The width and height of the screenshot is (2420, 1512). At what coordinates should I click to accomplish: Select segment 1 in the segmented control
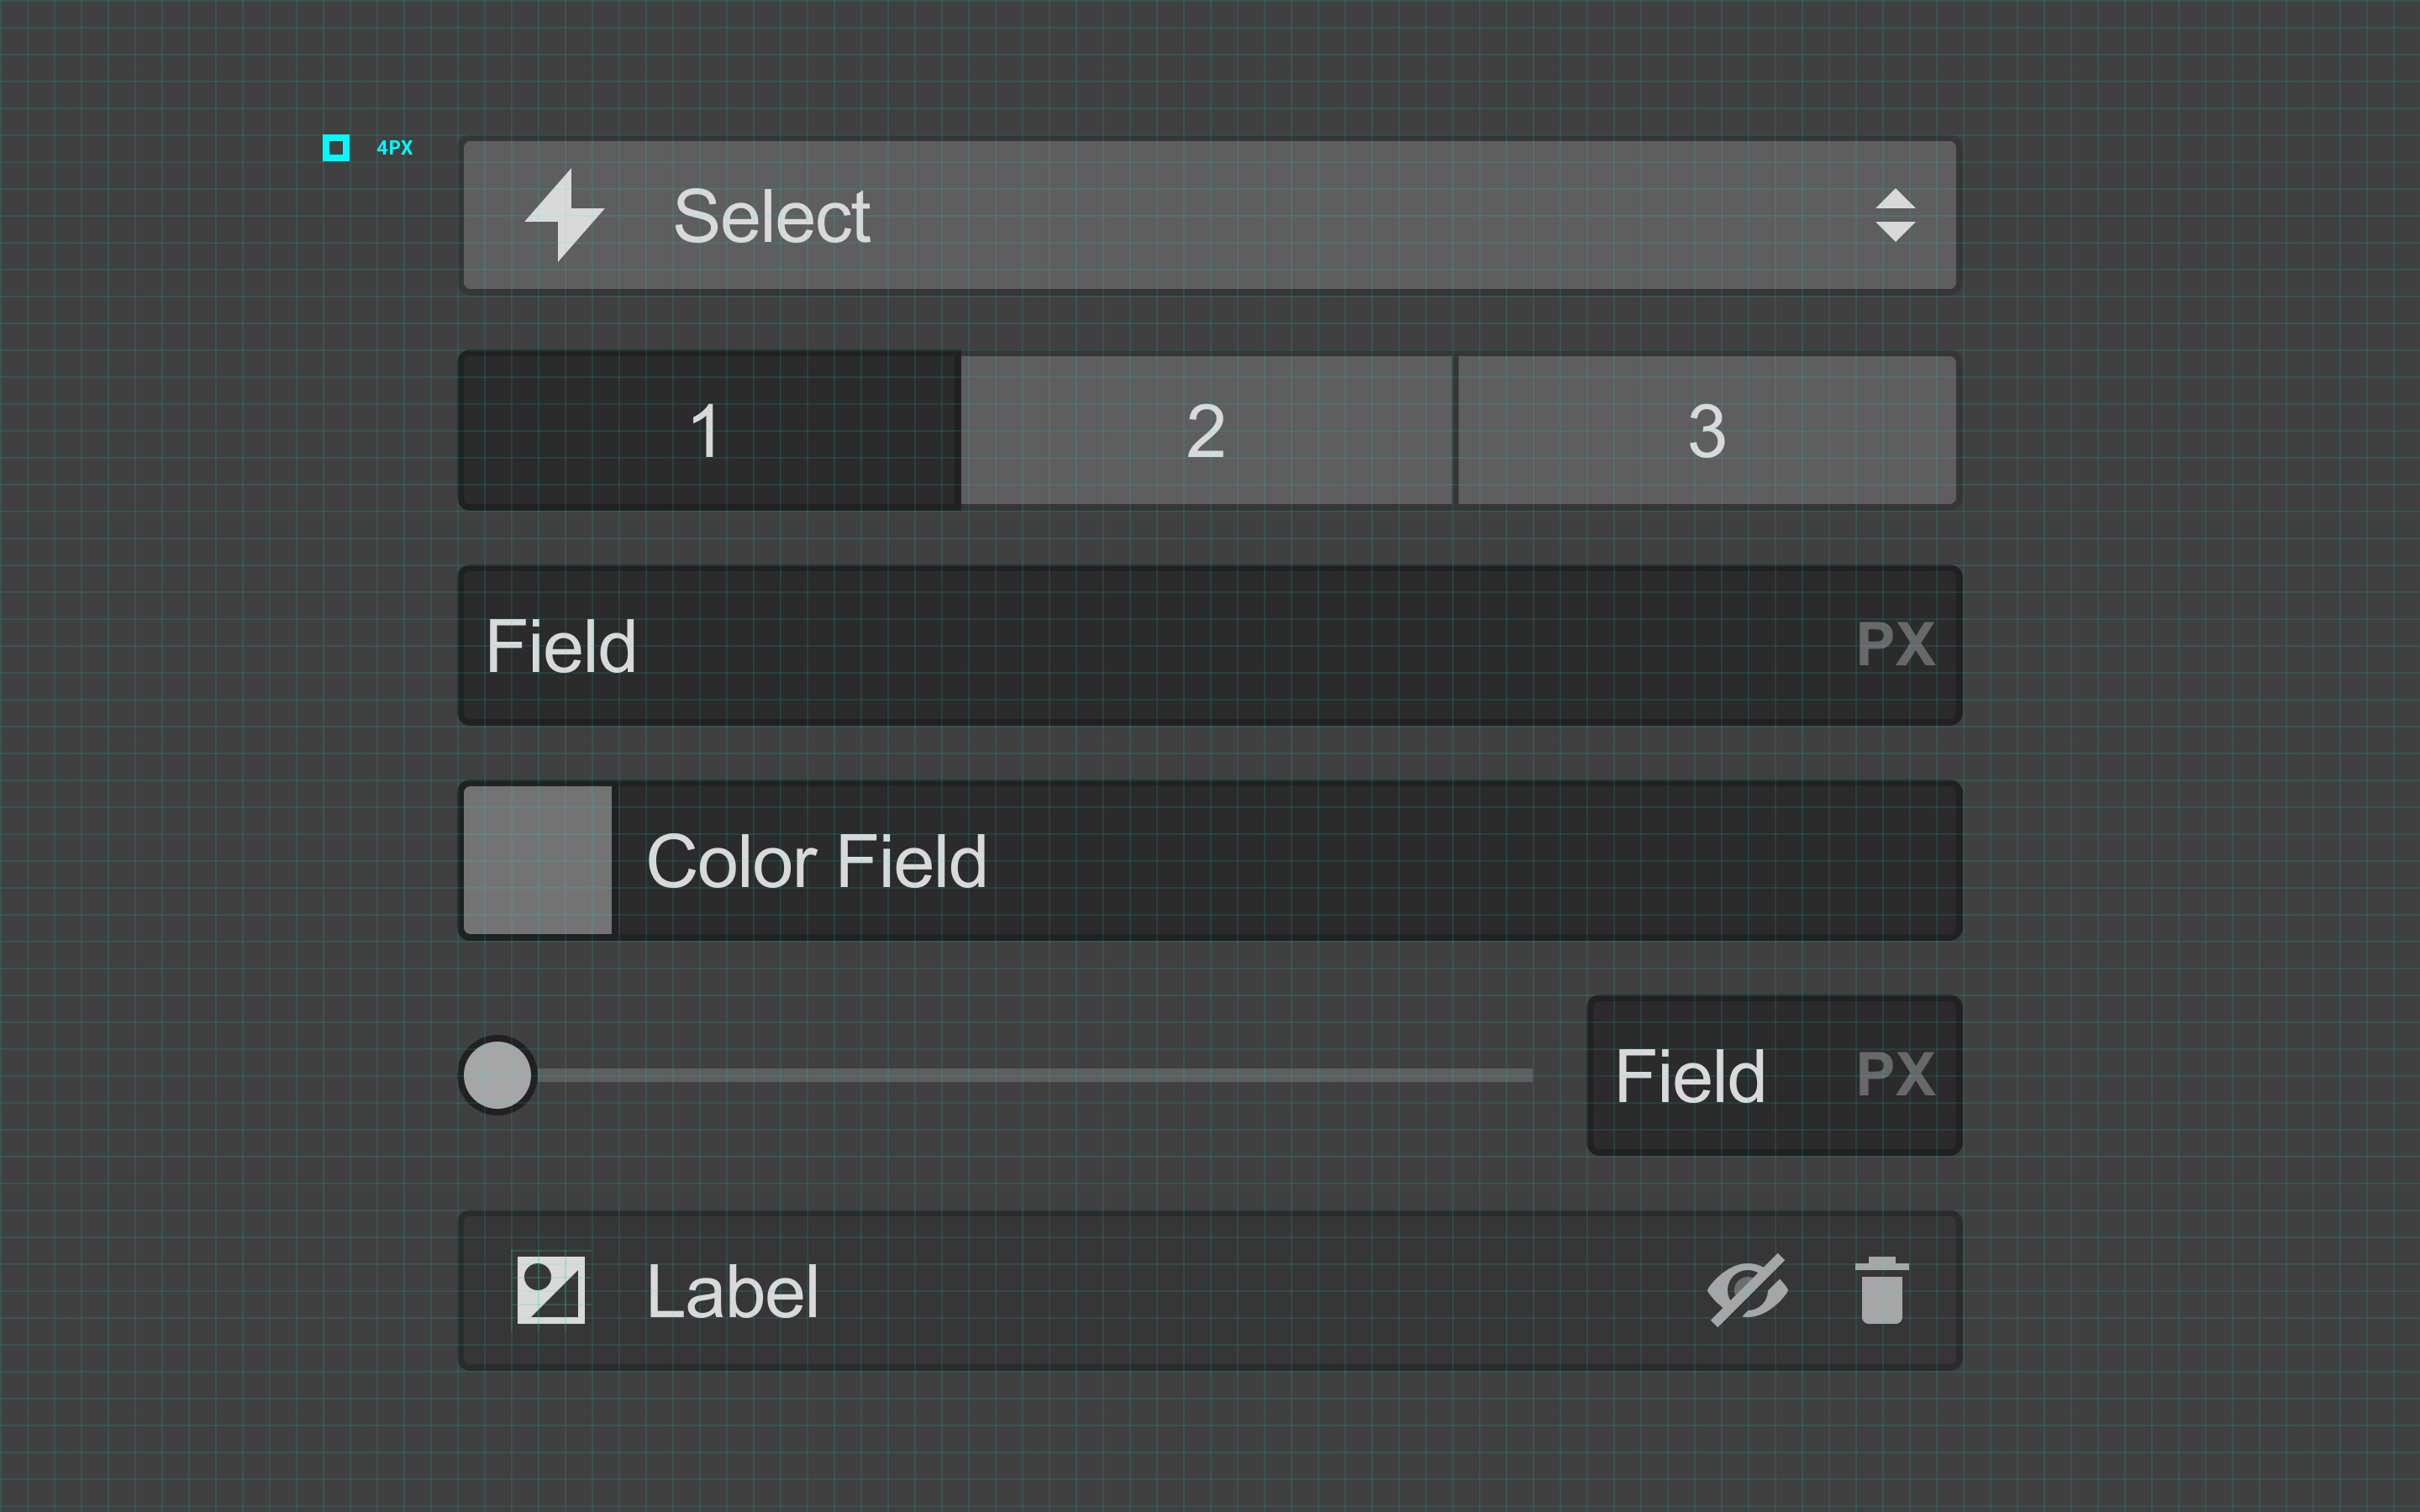(x=709, y=430)
